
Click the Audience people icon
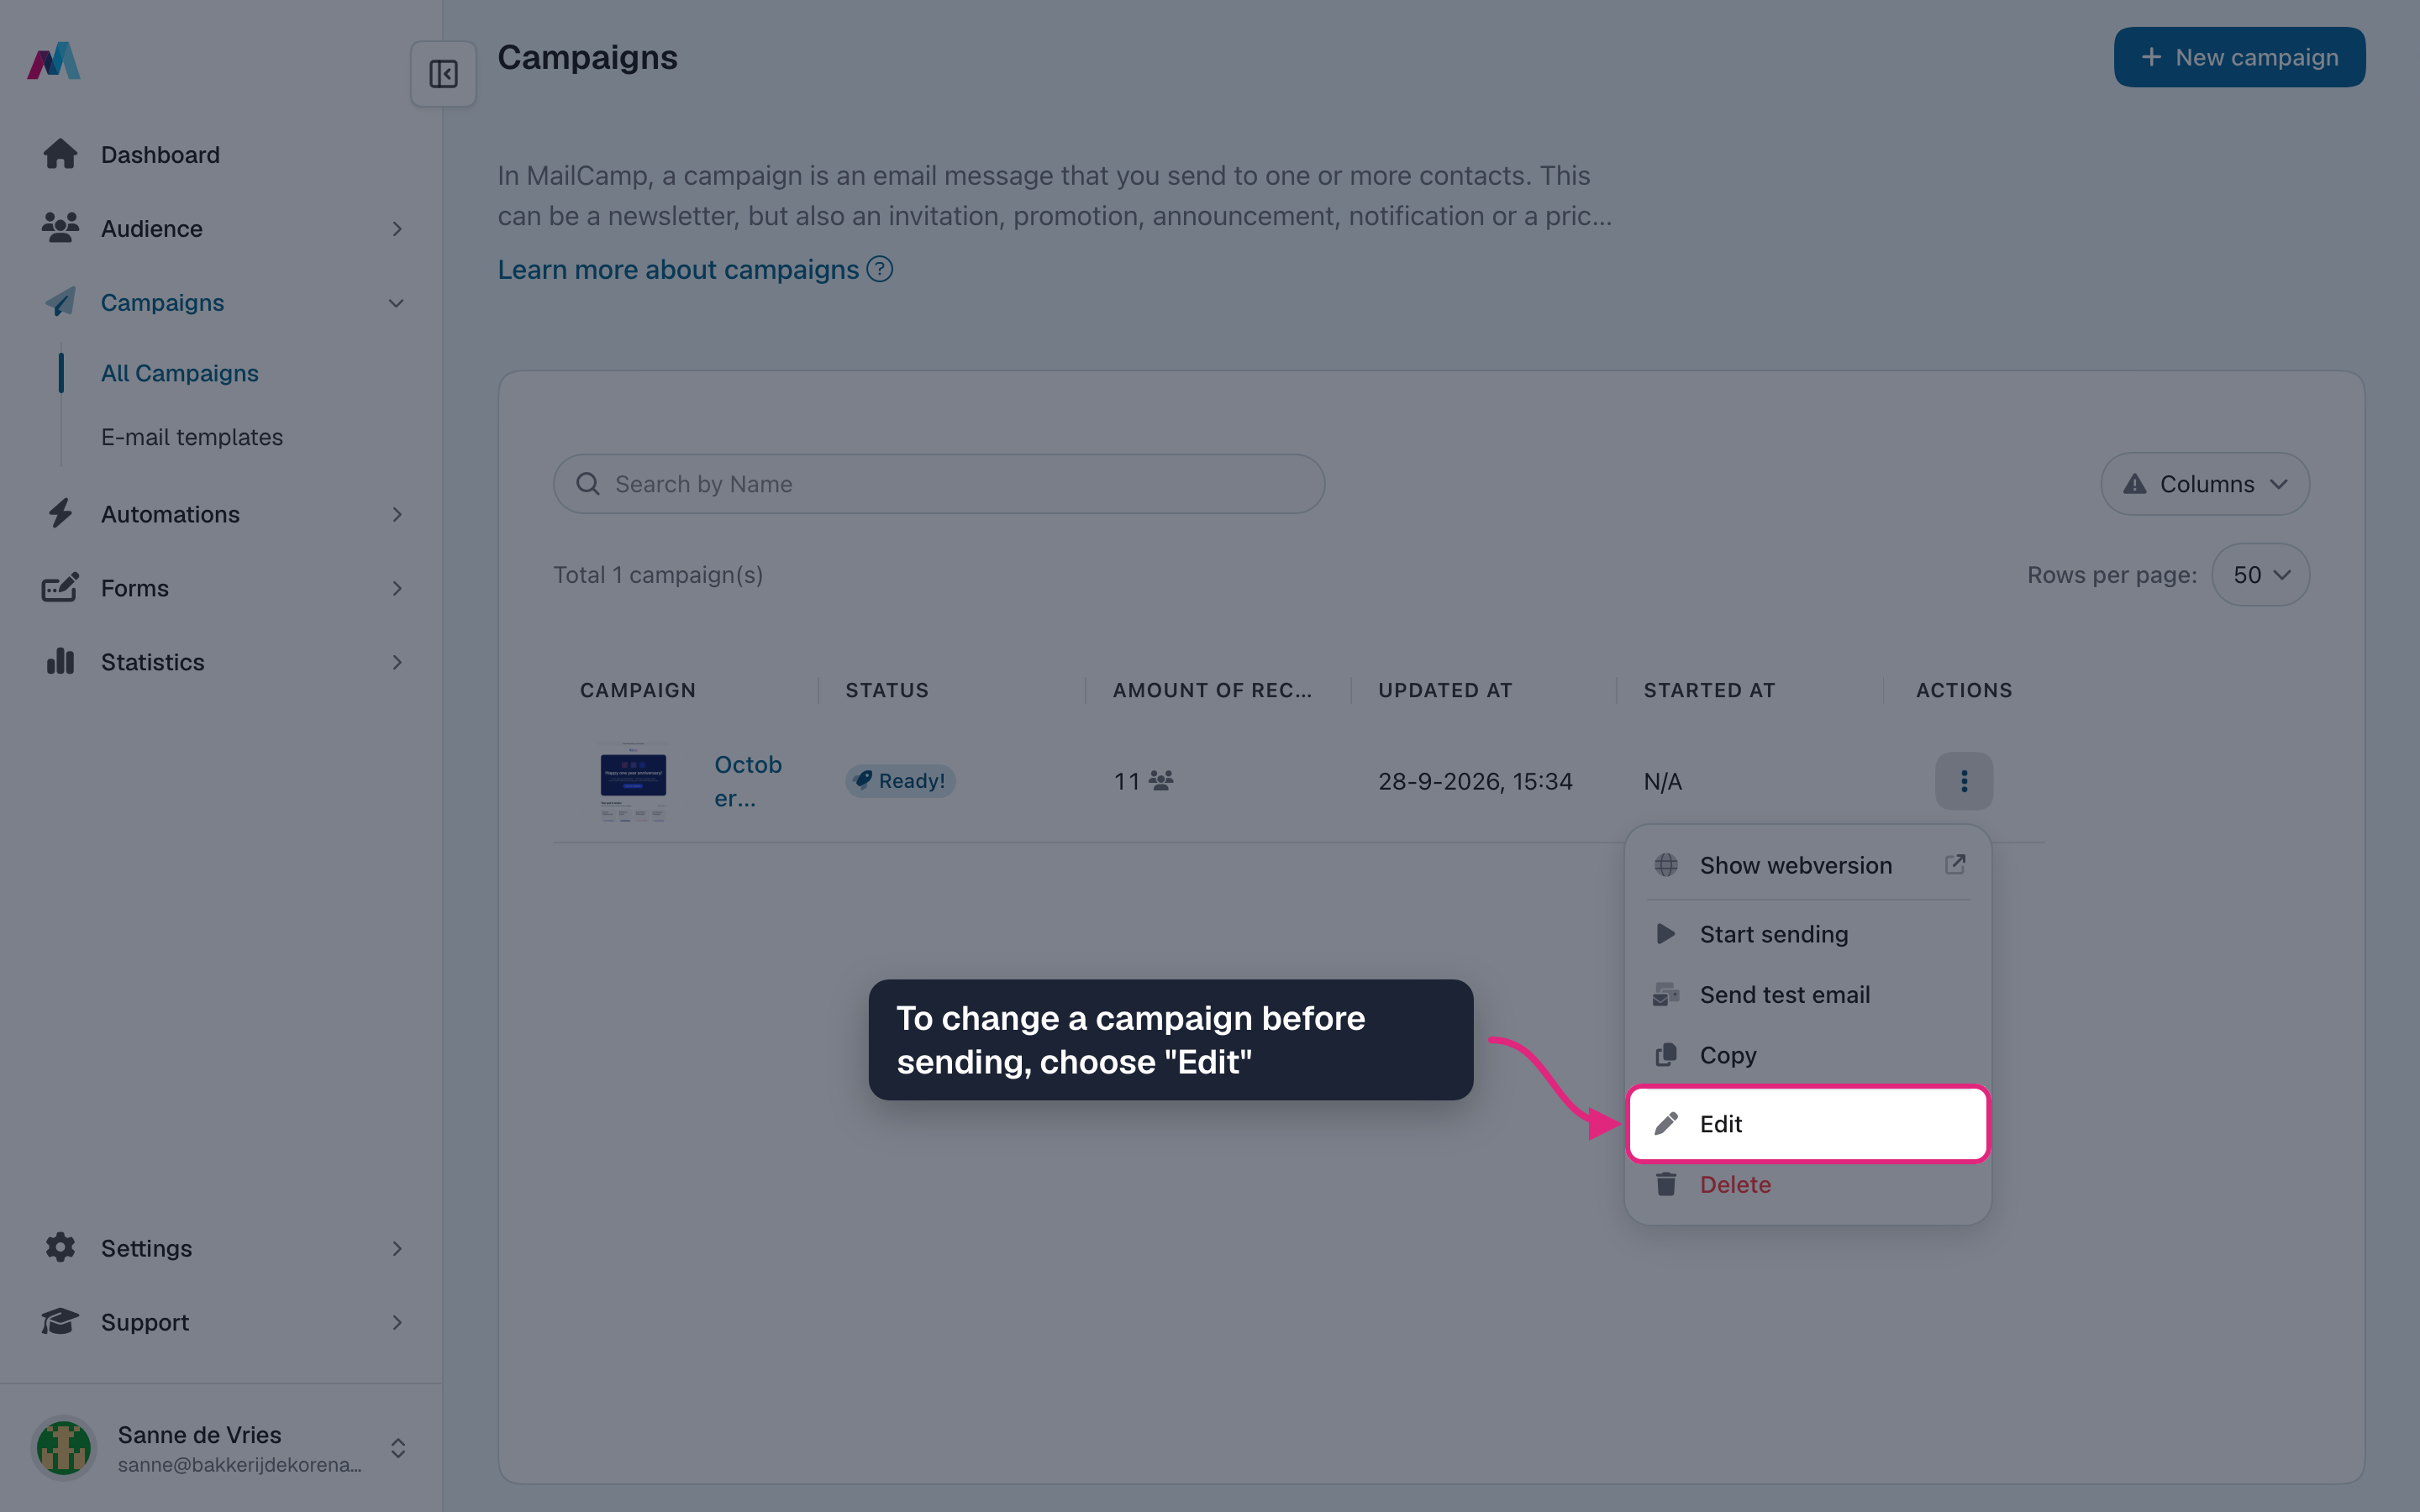click(60, 228)
